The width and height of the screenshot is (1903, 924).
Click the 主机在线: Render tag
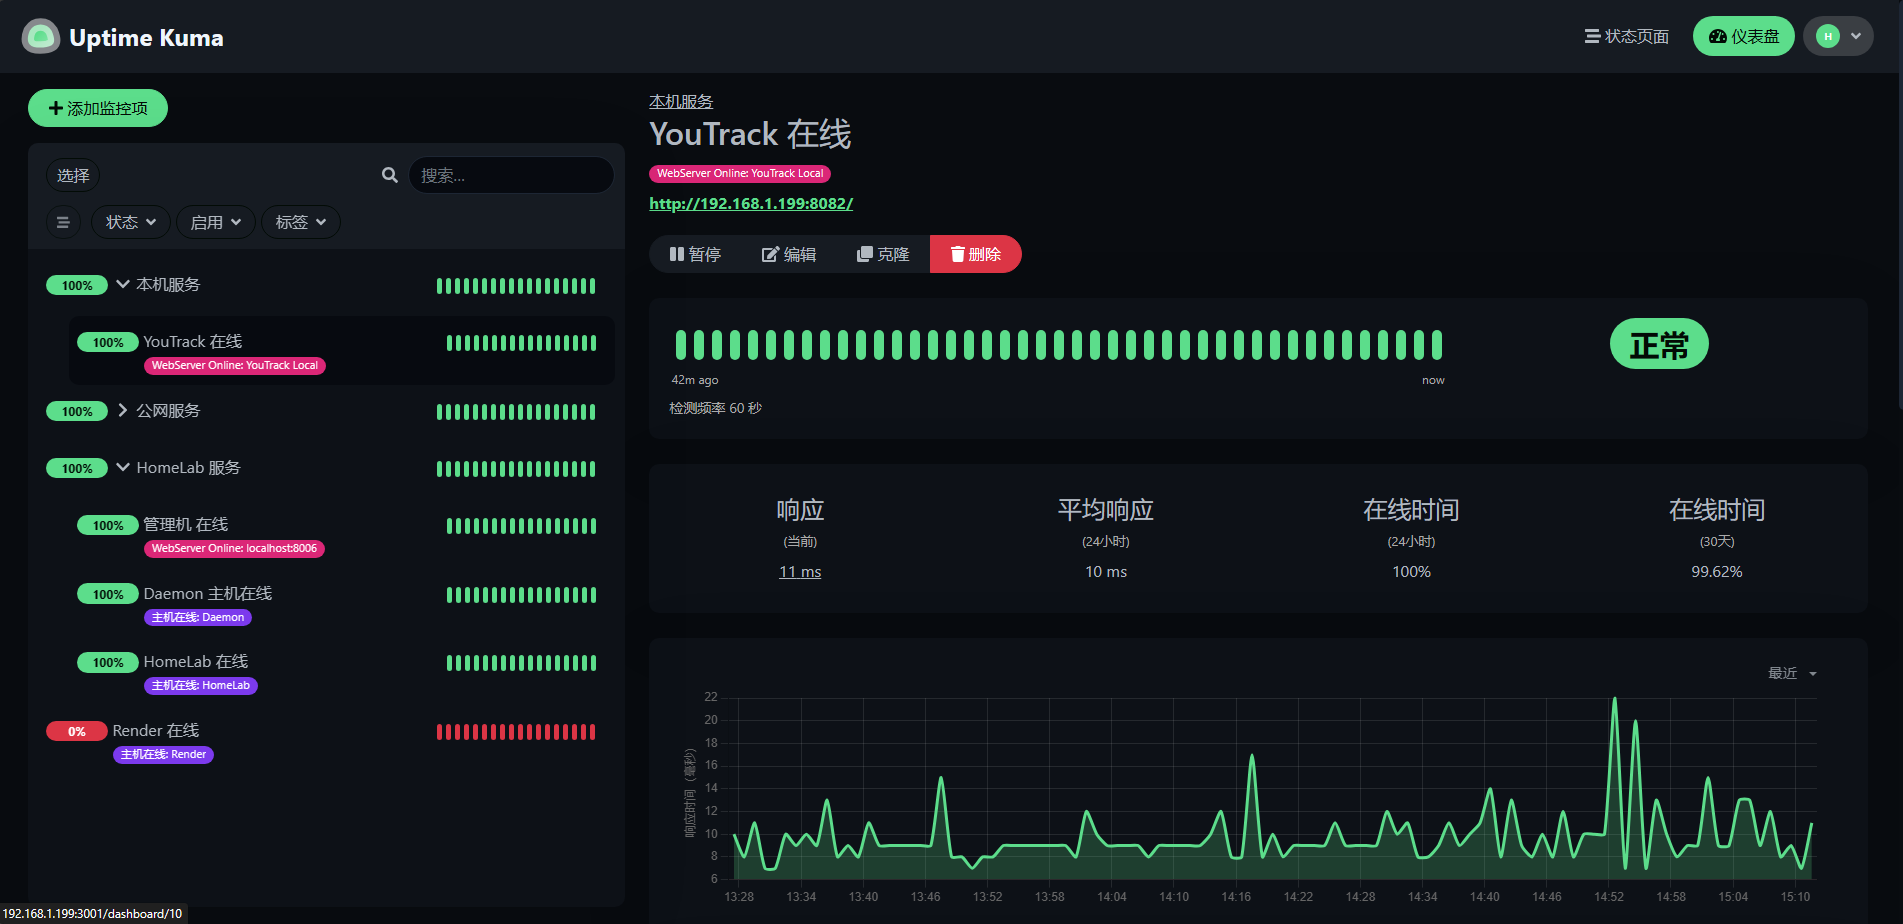163,754
